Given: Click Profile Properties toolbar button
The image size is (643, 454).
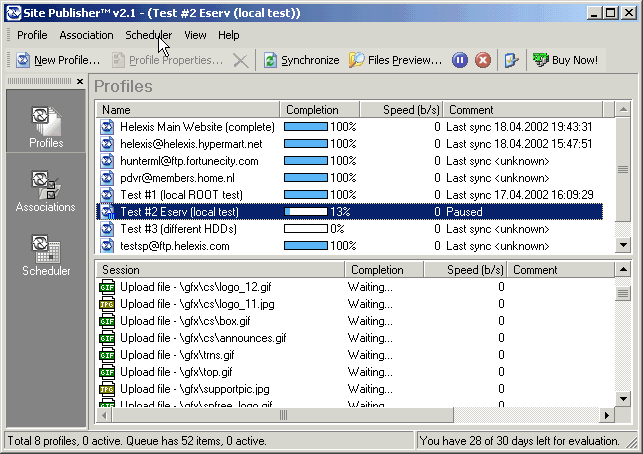Looking at the screenshot, I should click(x=168, y=60).
